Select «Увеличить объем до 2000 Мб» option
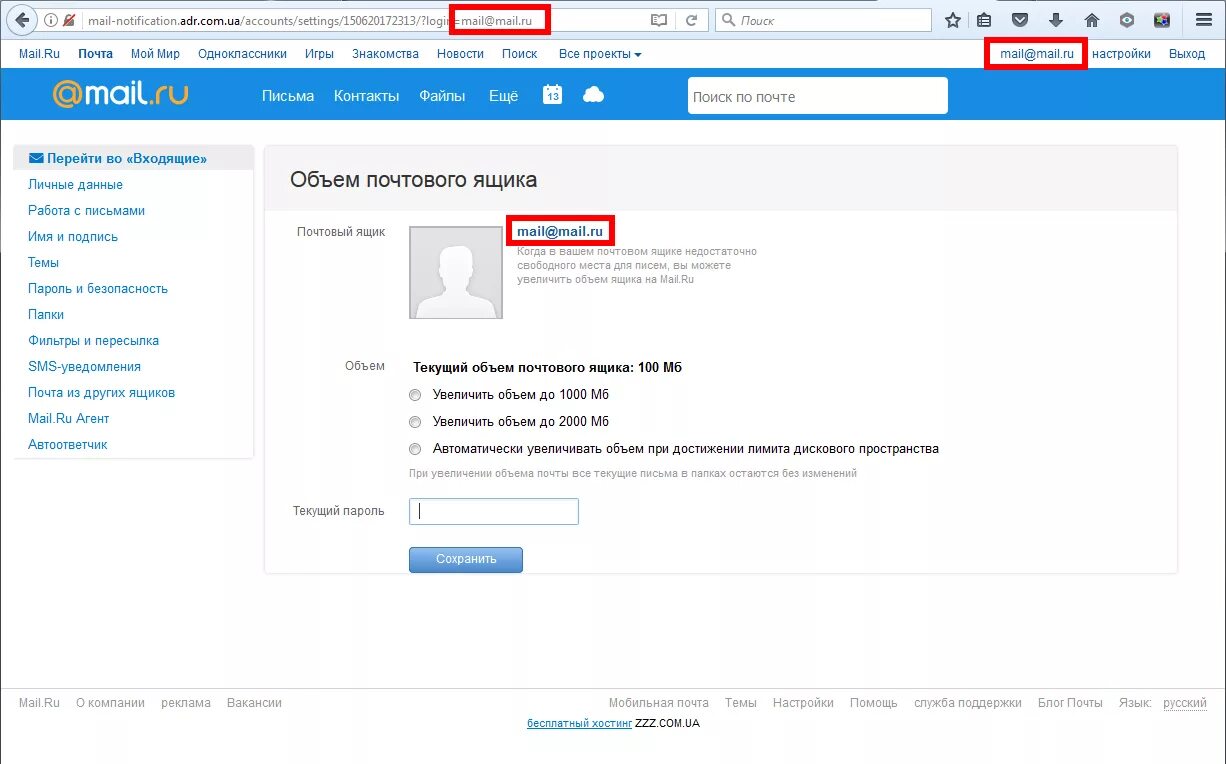The image size is (1226, 764). click(415, 422)
